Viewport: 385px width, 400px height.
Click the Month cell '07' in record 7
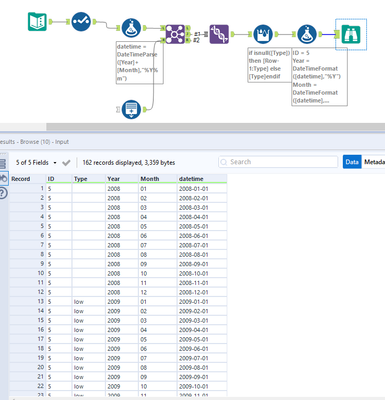point(158,245)
